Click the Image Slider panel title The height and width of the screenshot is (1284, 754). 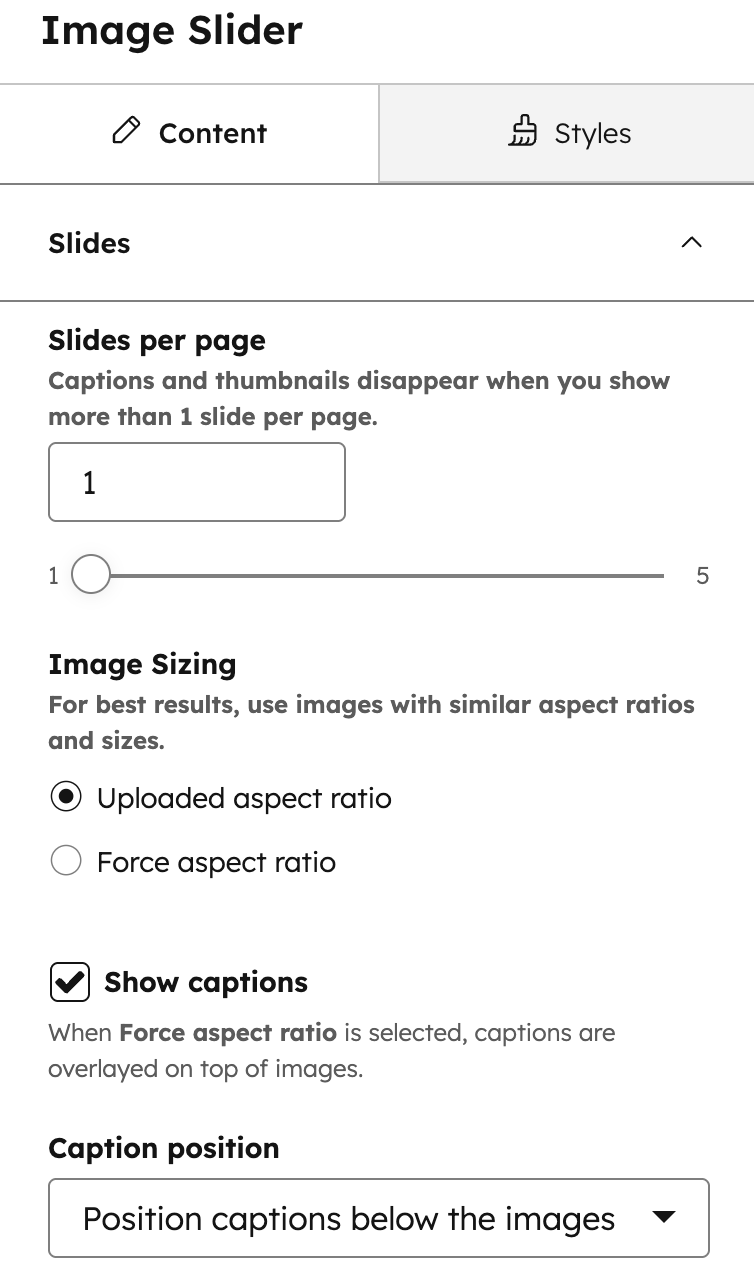[171, 30]
